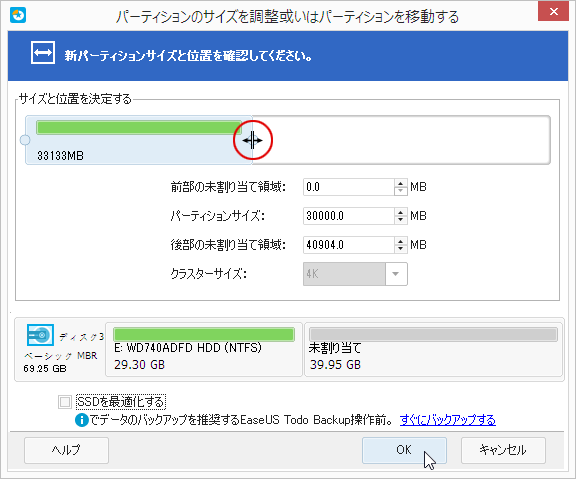This screenshot has height=479, width=576.
Task: Click the right edge handle of partition bar
Action: coord(252,140)
